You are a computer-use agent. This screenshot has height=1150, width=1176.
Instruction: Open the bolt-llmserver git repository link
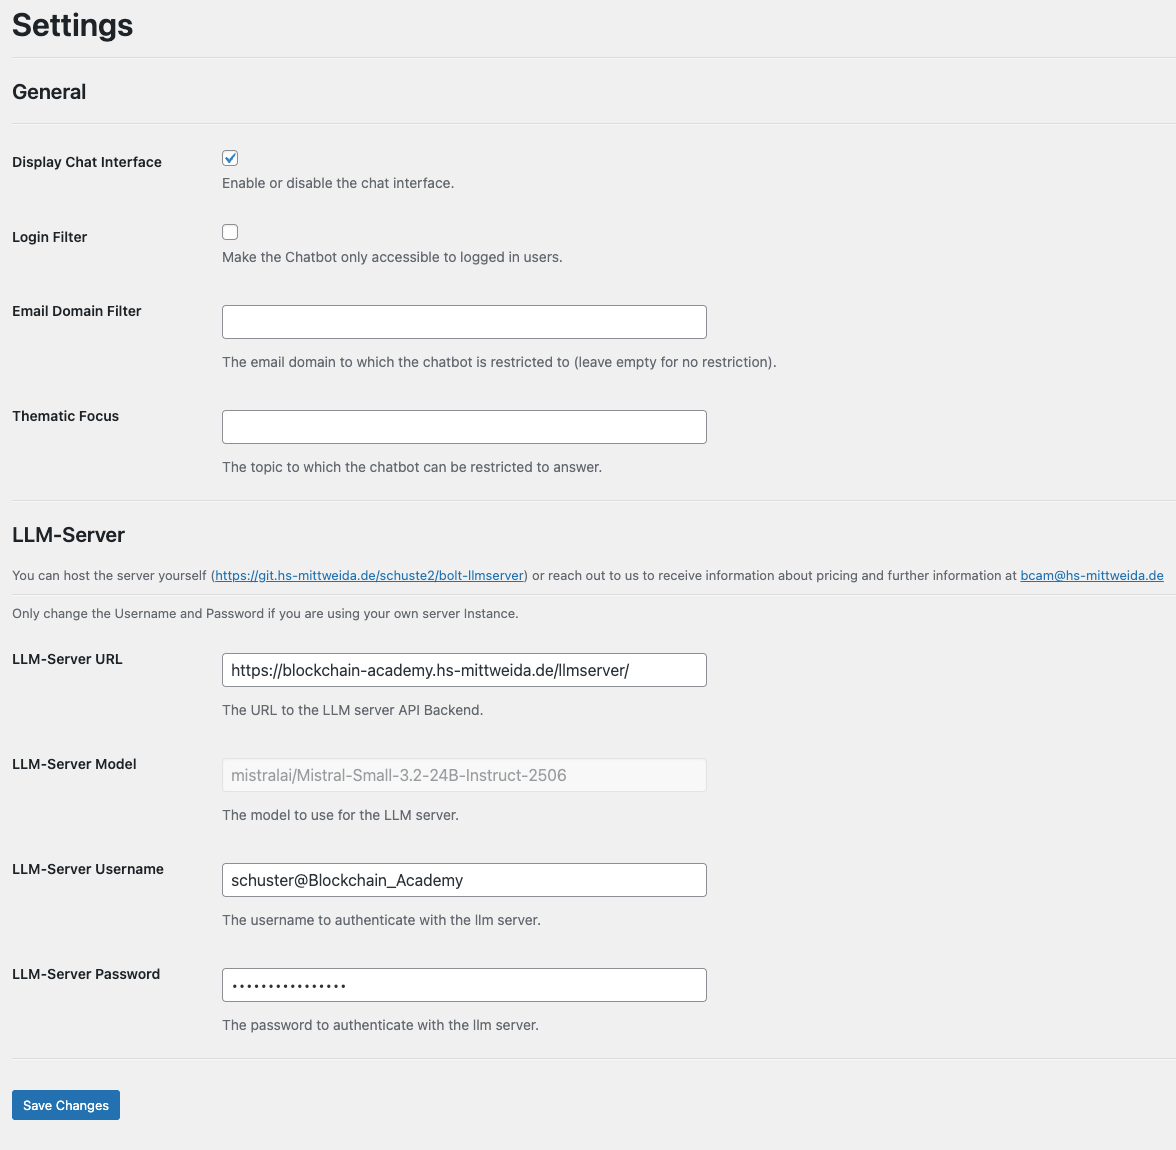click(369, 575)
